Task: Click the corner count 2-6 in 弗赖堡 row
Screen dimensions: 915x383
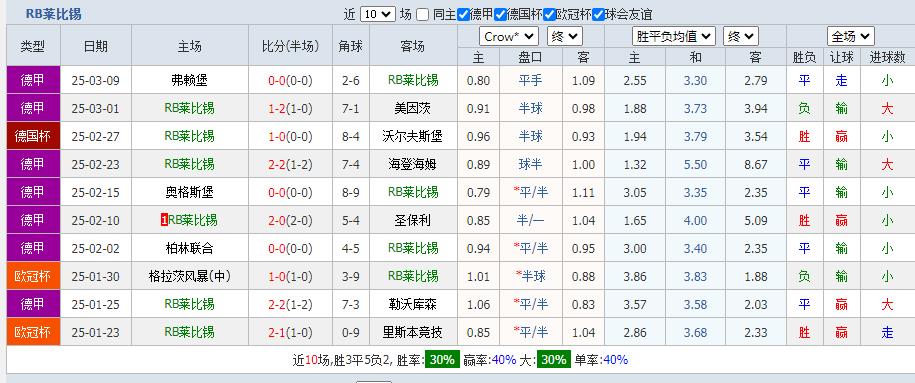Action: click(351, 80)
